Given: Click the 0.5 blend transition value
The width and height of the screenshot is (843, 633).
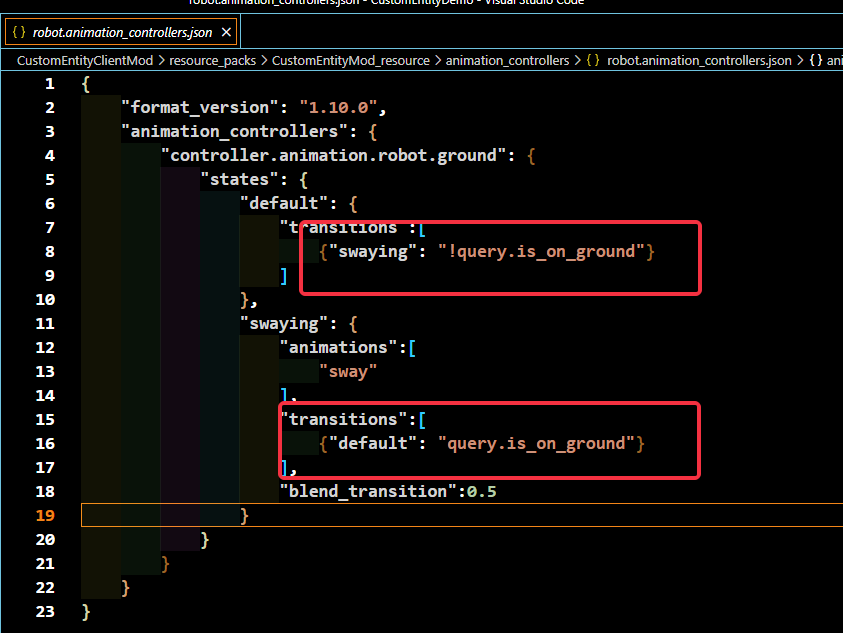Looking at the screenshot, I should (x=482, y=492).
